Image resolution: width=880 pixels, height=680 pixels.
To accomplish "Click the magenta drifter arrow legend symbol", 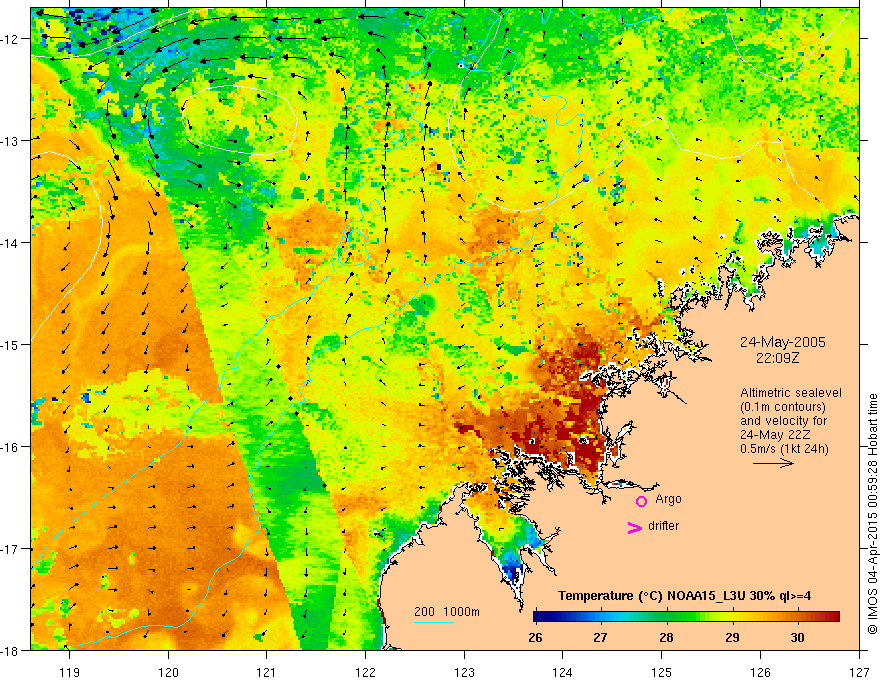I will [635, 527].
